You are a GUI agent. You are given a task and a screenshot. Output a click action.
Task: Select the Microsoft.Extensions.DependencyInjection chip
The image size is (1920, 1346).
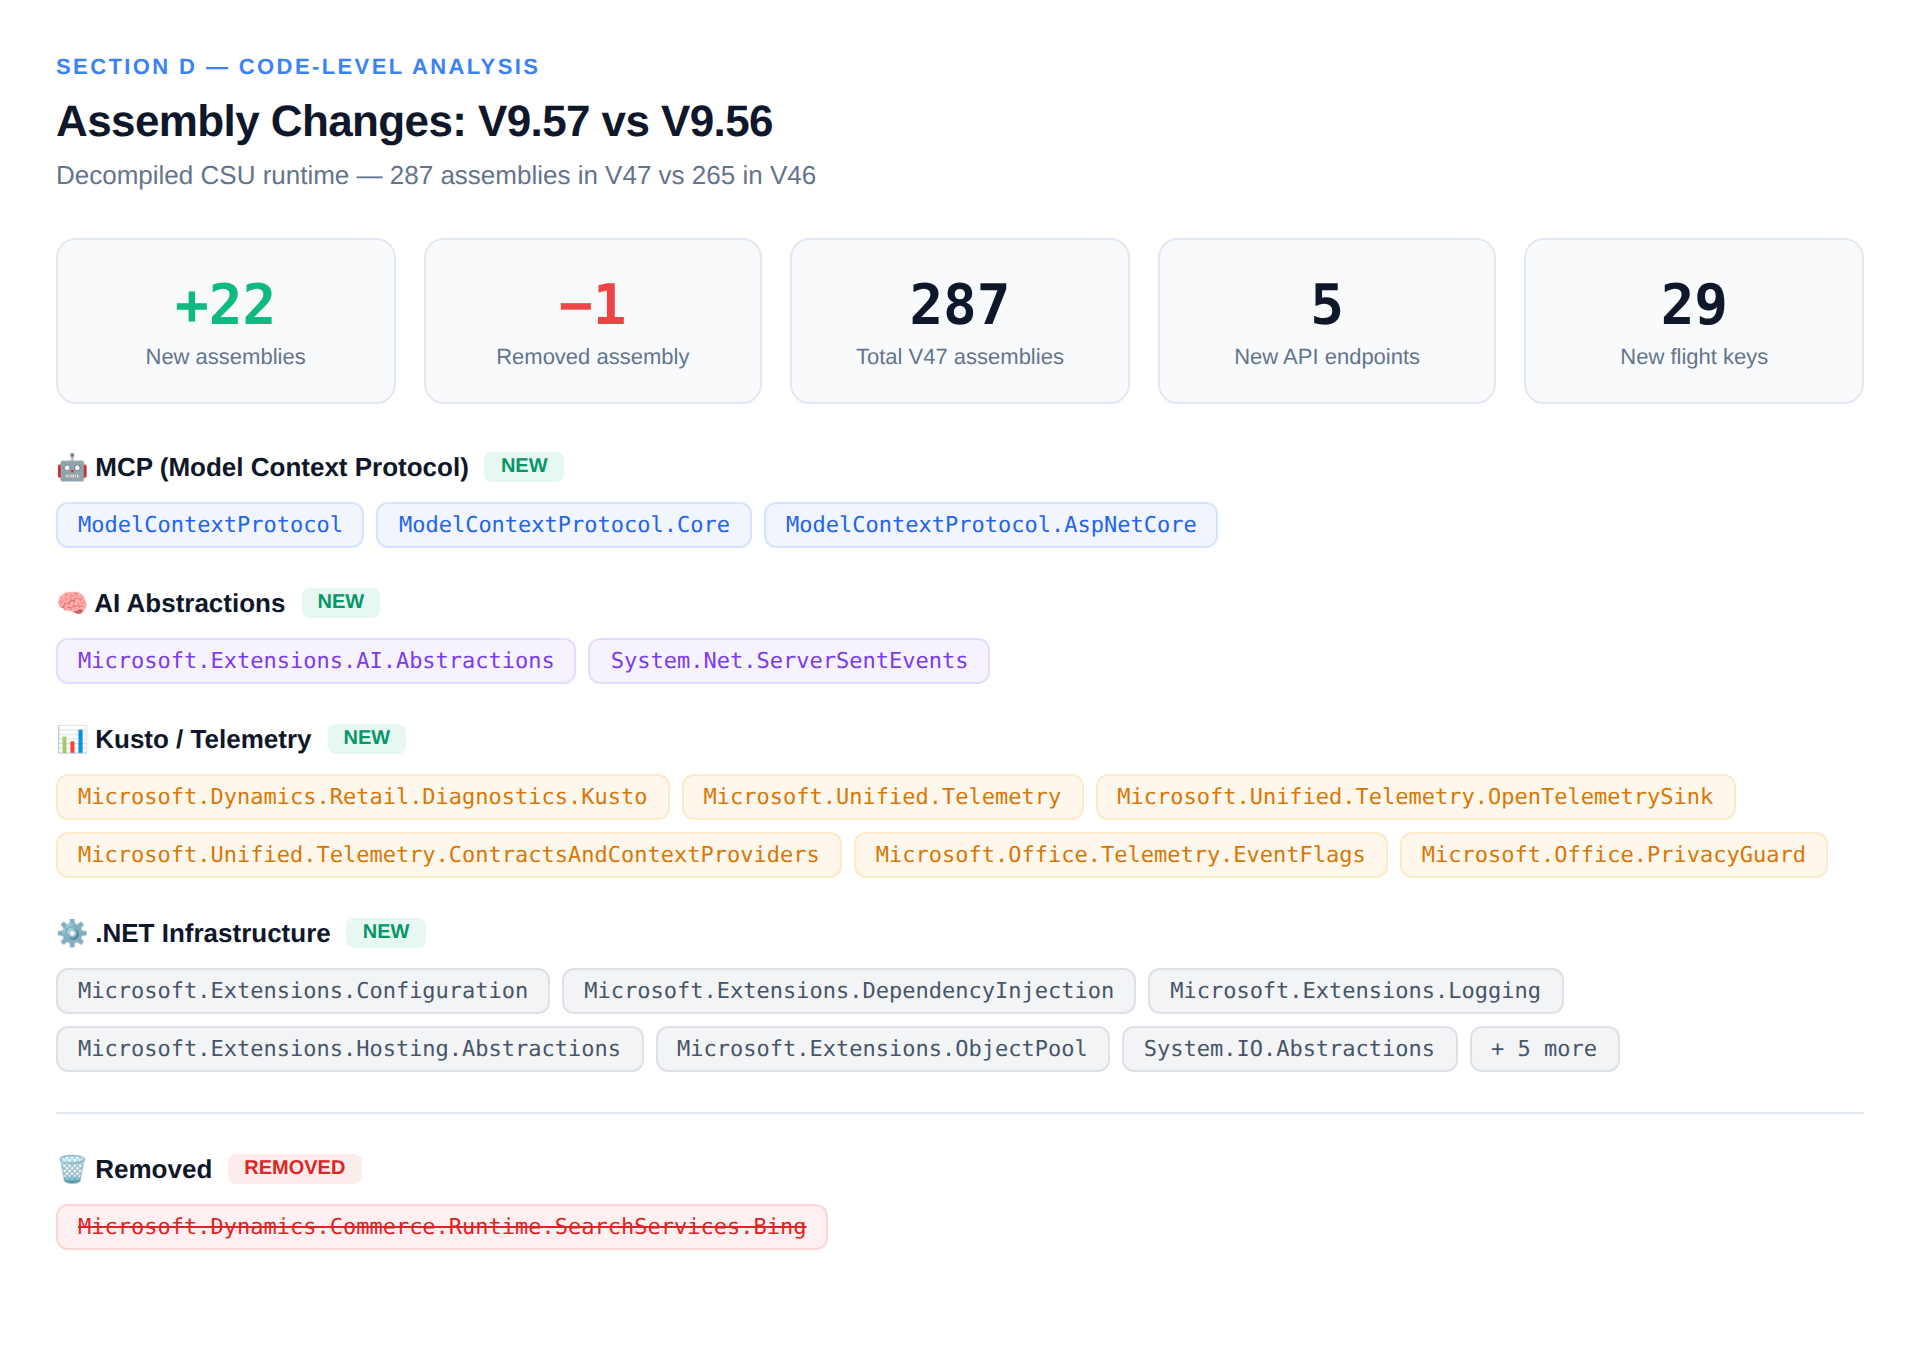849,991
